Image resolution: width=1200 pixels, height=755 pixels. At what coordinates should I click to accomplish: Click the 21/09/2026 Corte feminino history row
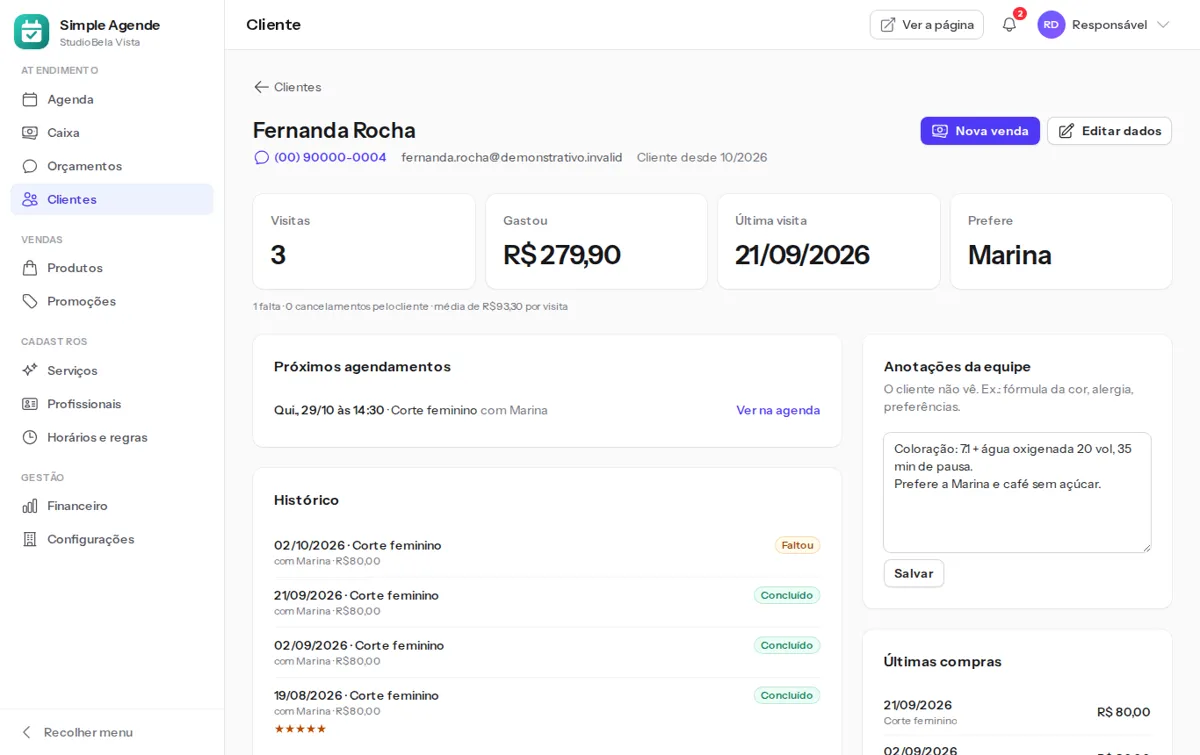(547, 602)
